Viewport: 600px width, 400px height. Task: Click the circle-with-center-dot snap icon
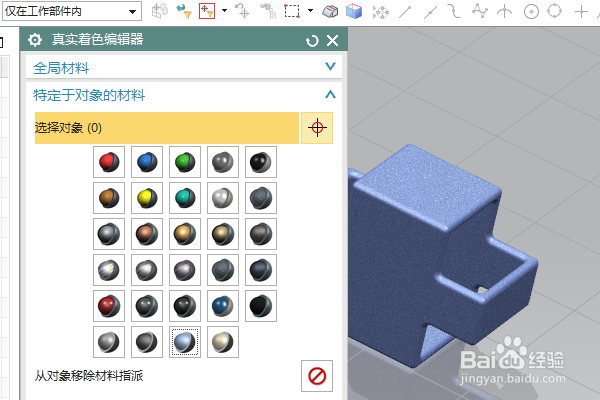click(531, 12)
